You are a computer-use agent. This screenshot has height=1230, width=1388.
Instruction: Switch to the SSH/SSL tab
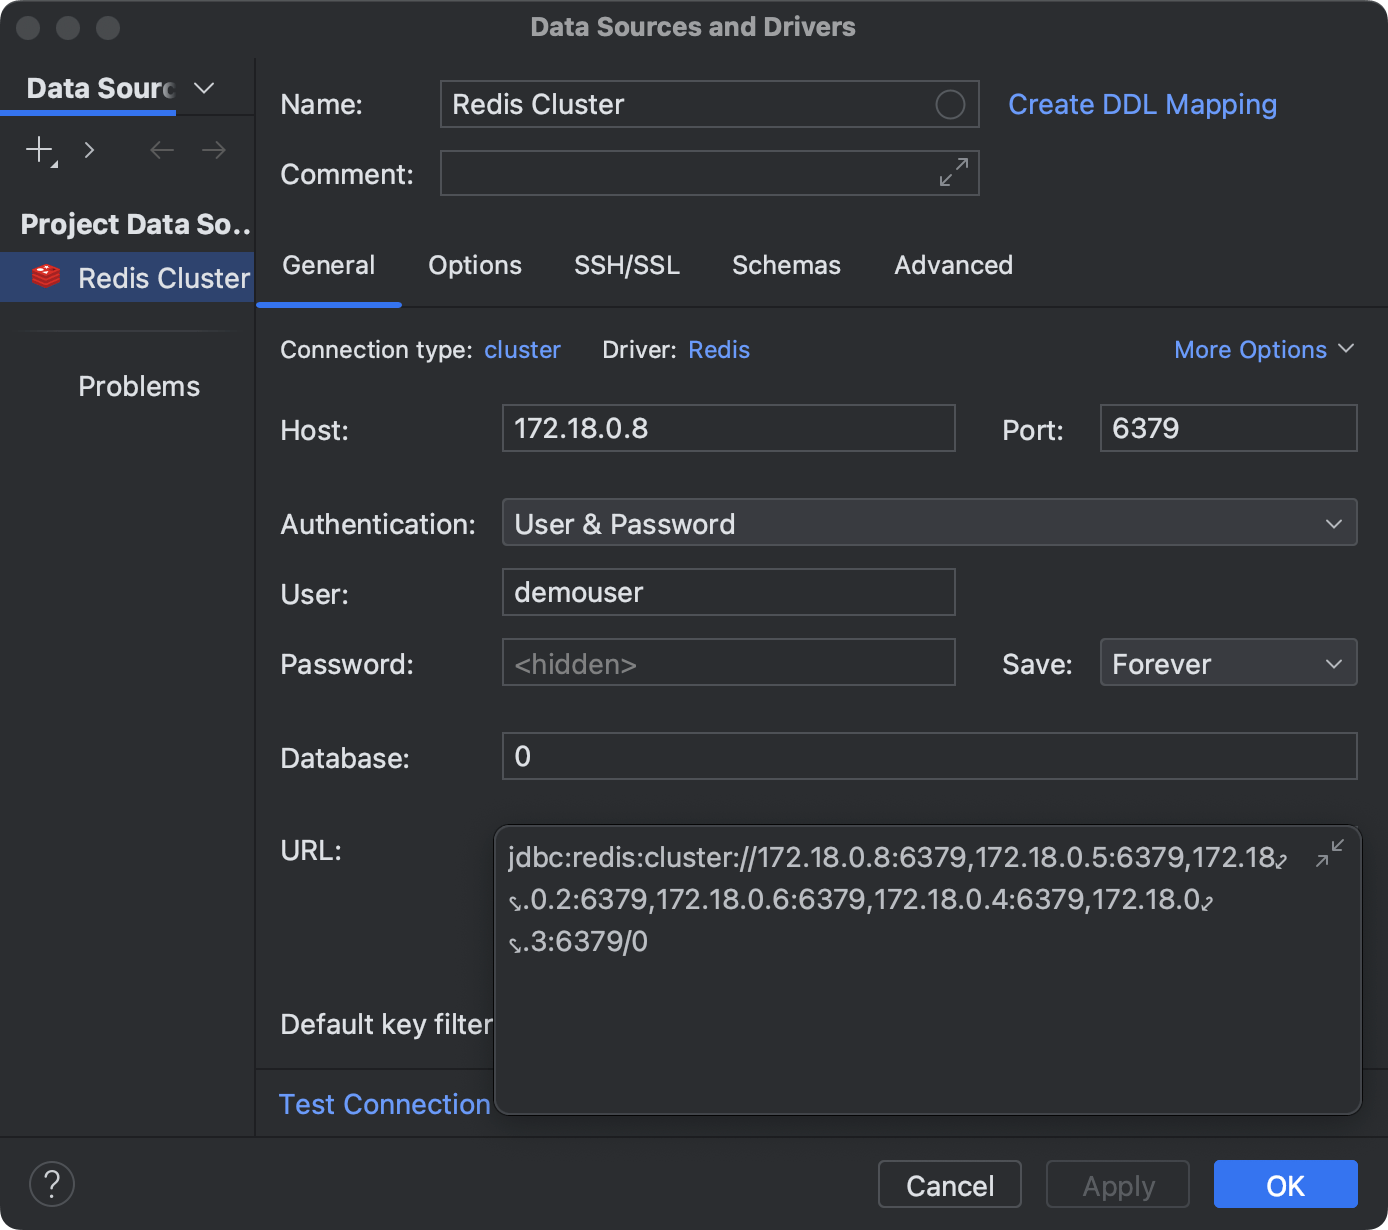click(x=627, y=265)
